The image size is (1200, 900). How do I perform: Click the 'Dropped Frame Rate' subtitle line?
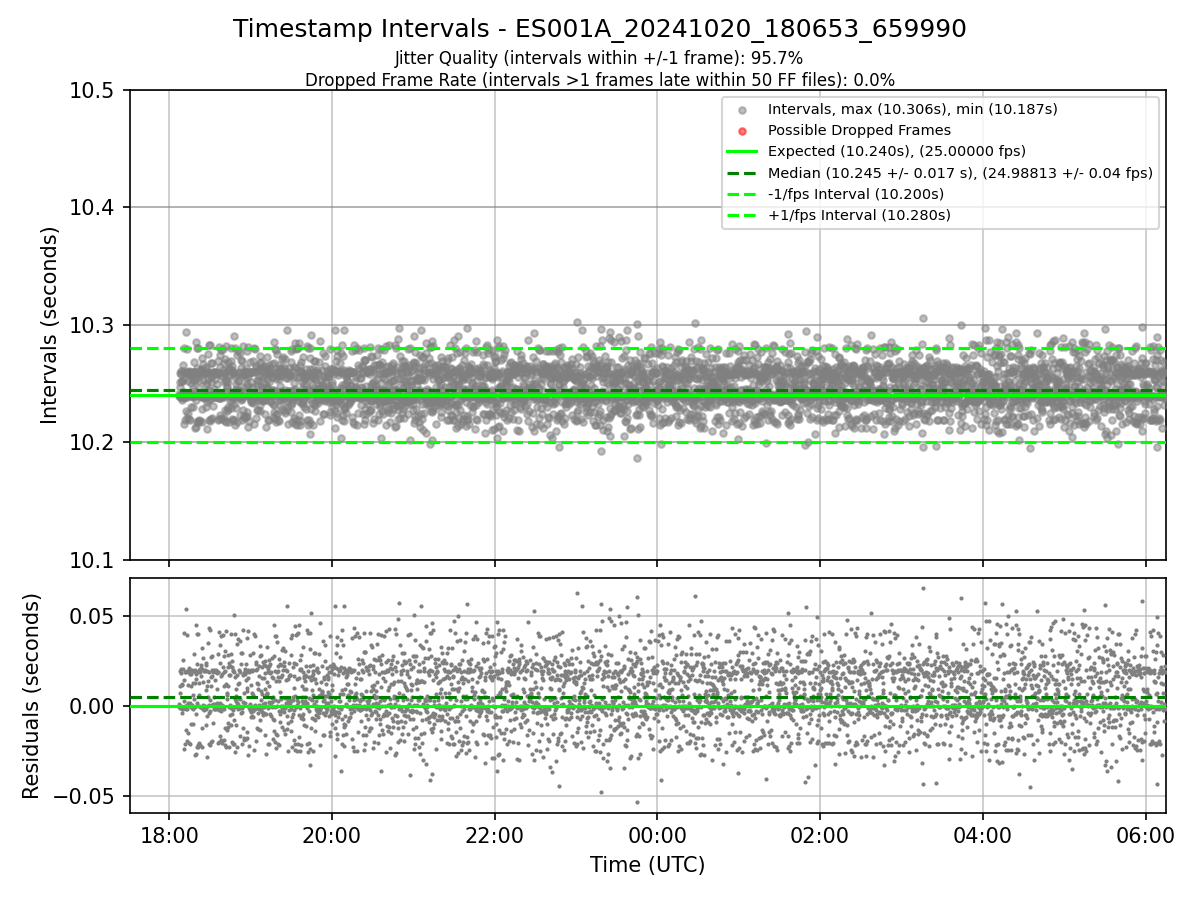600,80
